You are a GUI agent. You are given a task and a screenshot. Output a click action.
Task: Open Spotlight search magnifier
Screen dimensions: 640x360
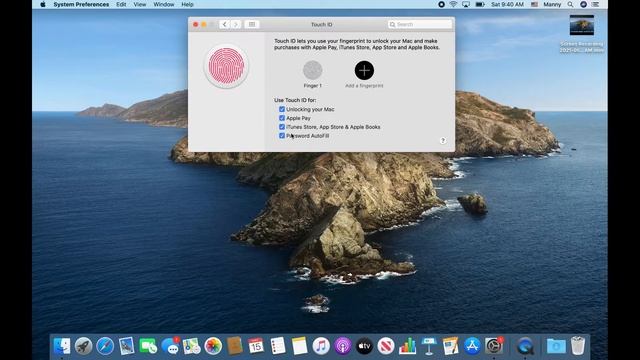570,4
